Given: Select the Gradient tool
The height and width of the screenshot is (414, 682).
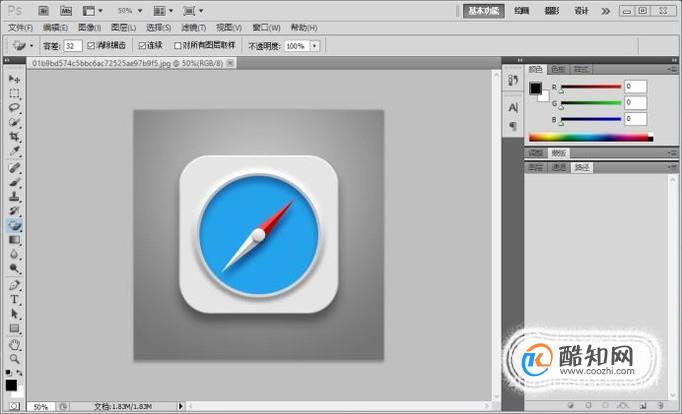Looking at the screenshot, I should pyautogui.click(x=14, y=240).
